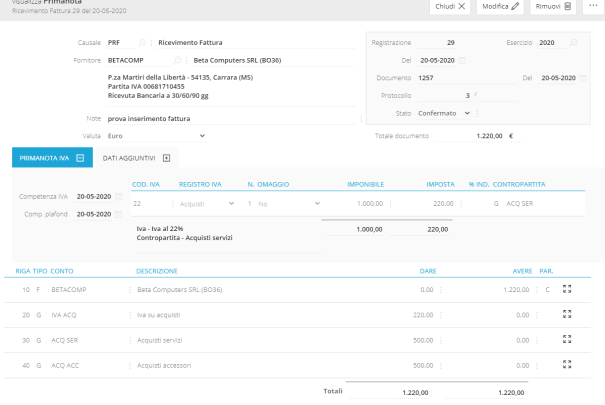Click the Note field 'prova inserimento fattura'
The width and height of the screenshot is (605, 405).
(x=231, y=118)
